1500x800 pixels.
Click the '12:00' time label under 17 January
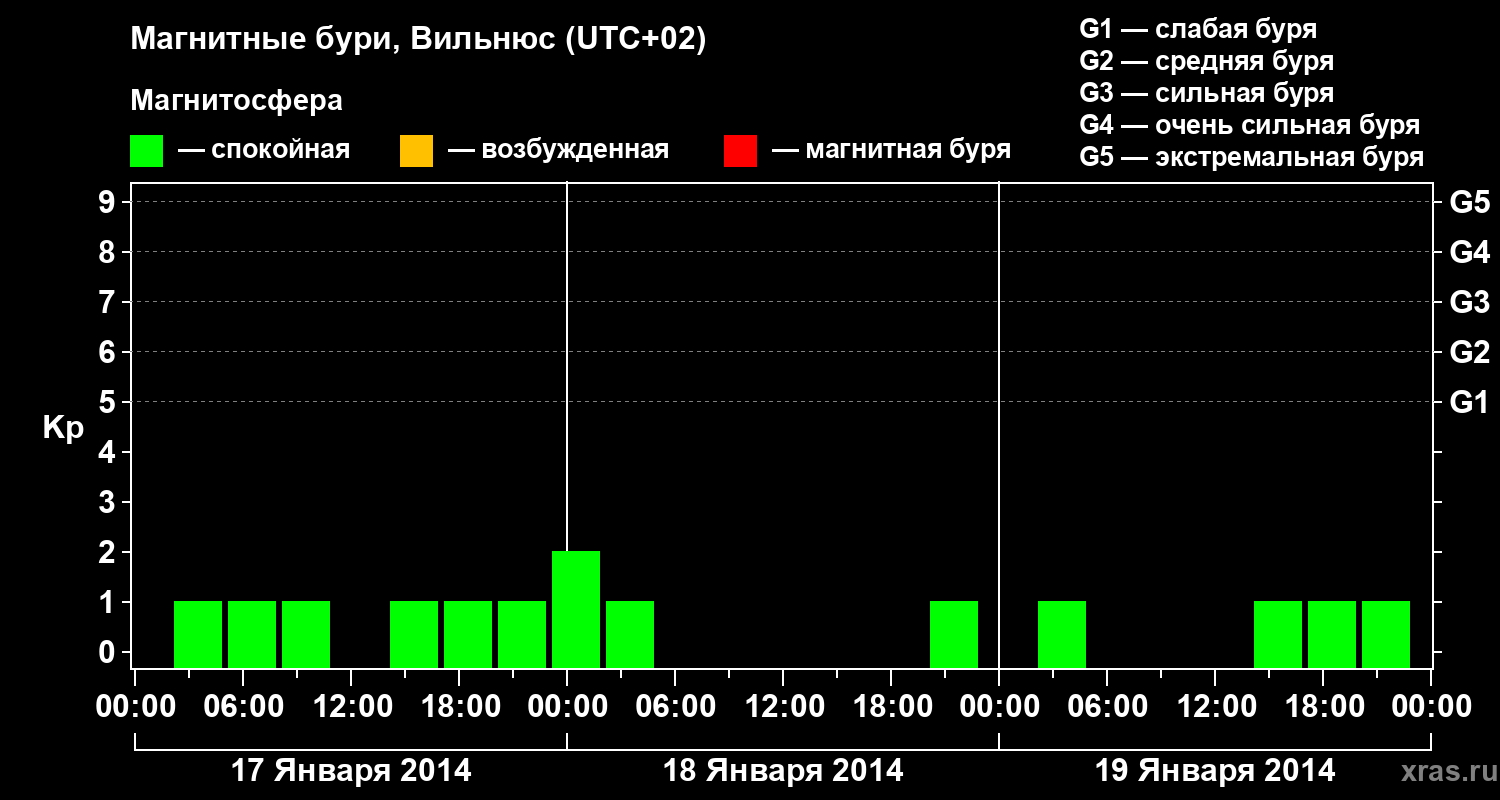[351, 707]
